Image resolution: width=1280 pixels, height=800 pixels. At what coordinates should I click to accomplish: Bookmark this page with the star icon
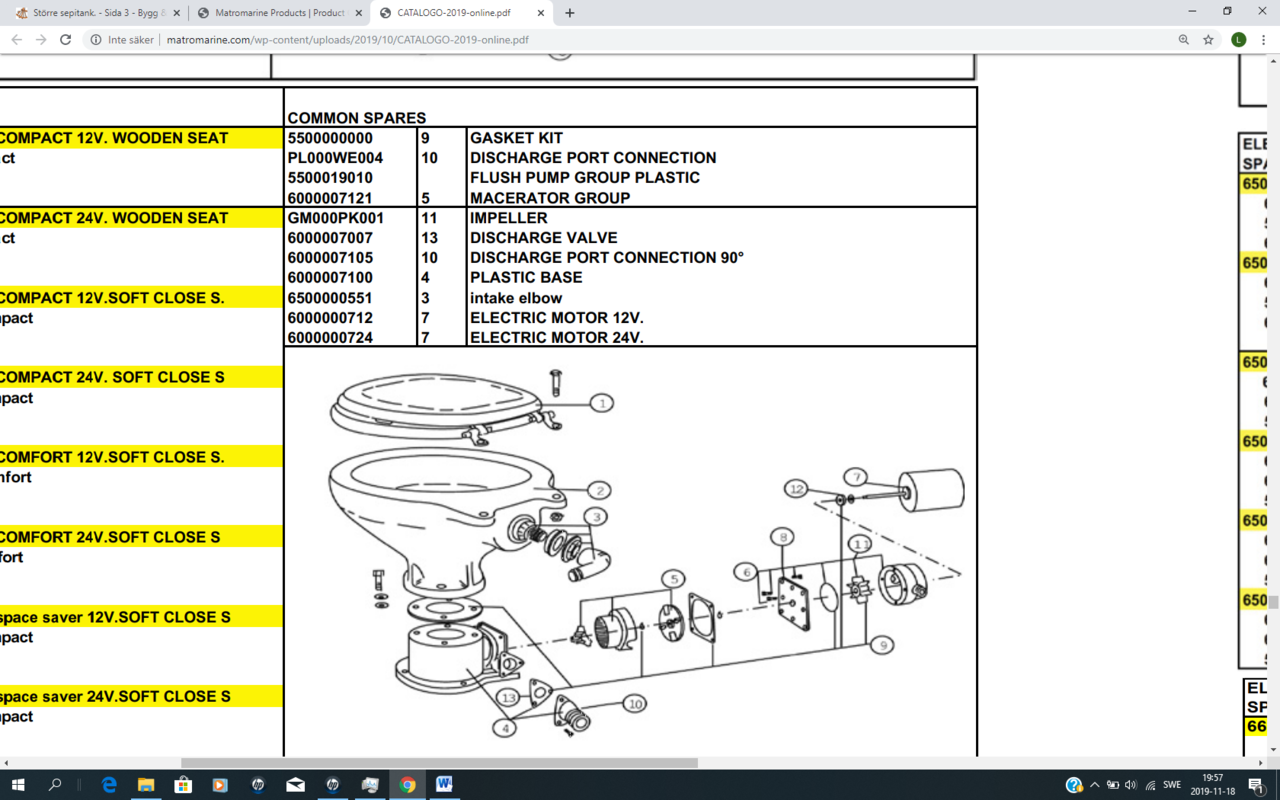pos(1208,40)
